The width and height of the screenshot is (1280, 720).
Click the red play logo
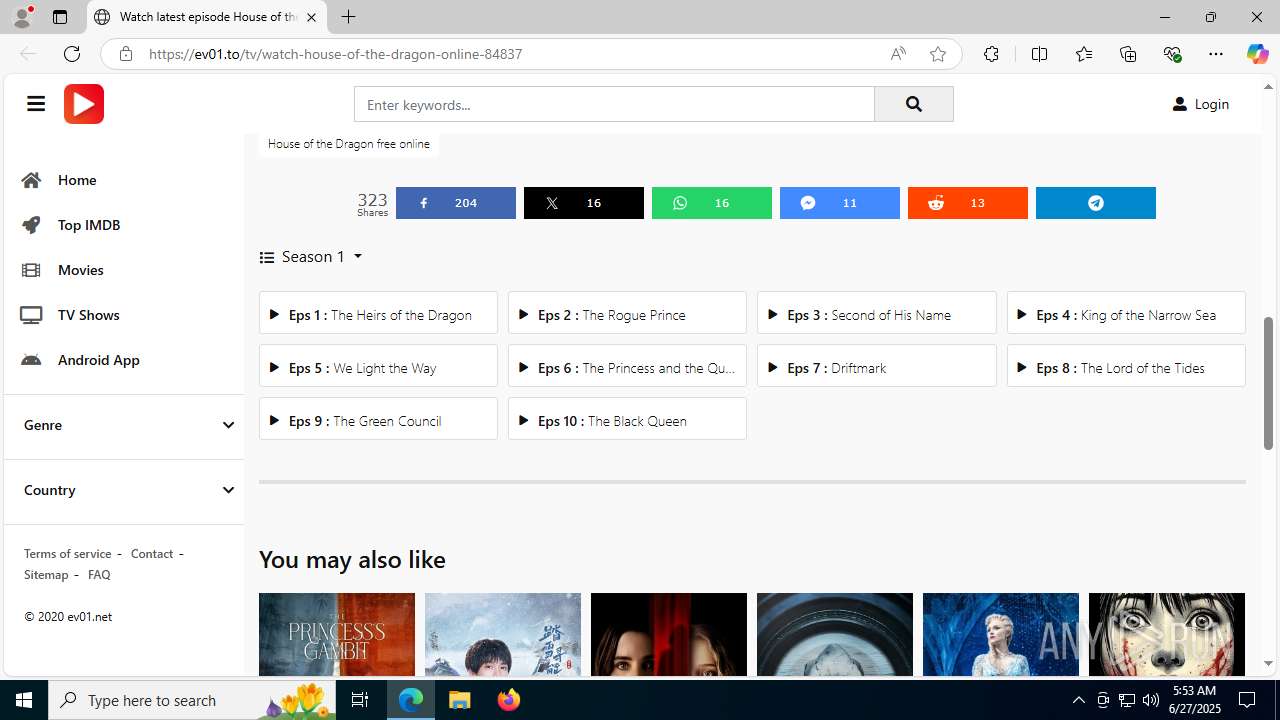click(84, 104)
